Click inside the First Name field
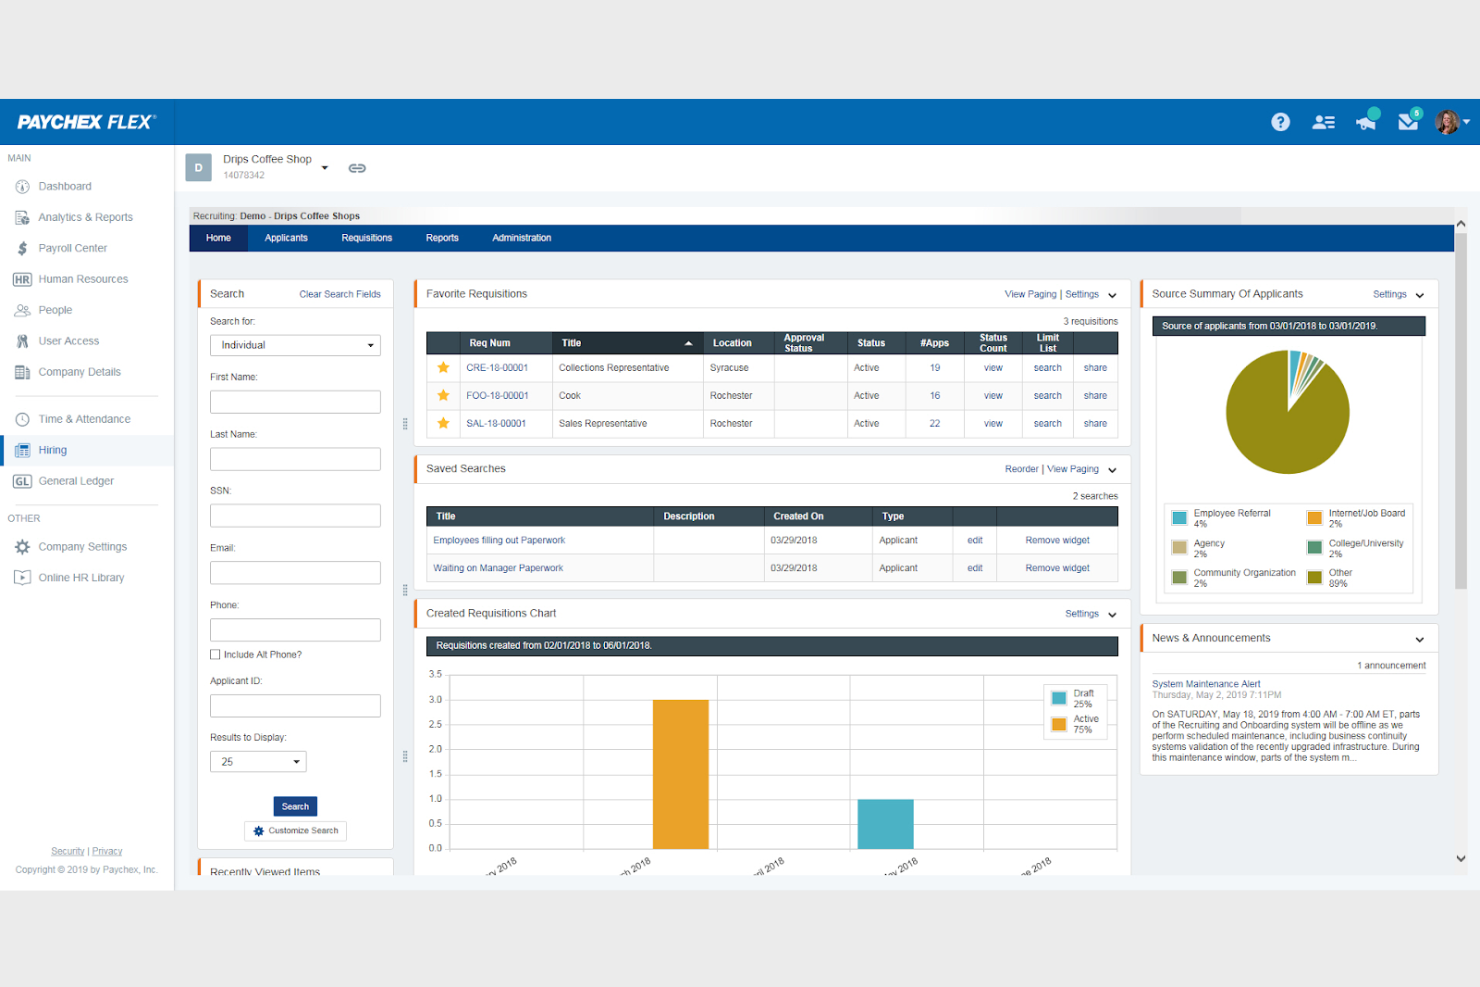The image size is (1480, 987). tap(295, 401)
